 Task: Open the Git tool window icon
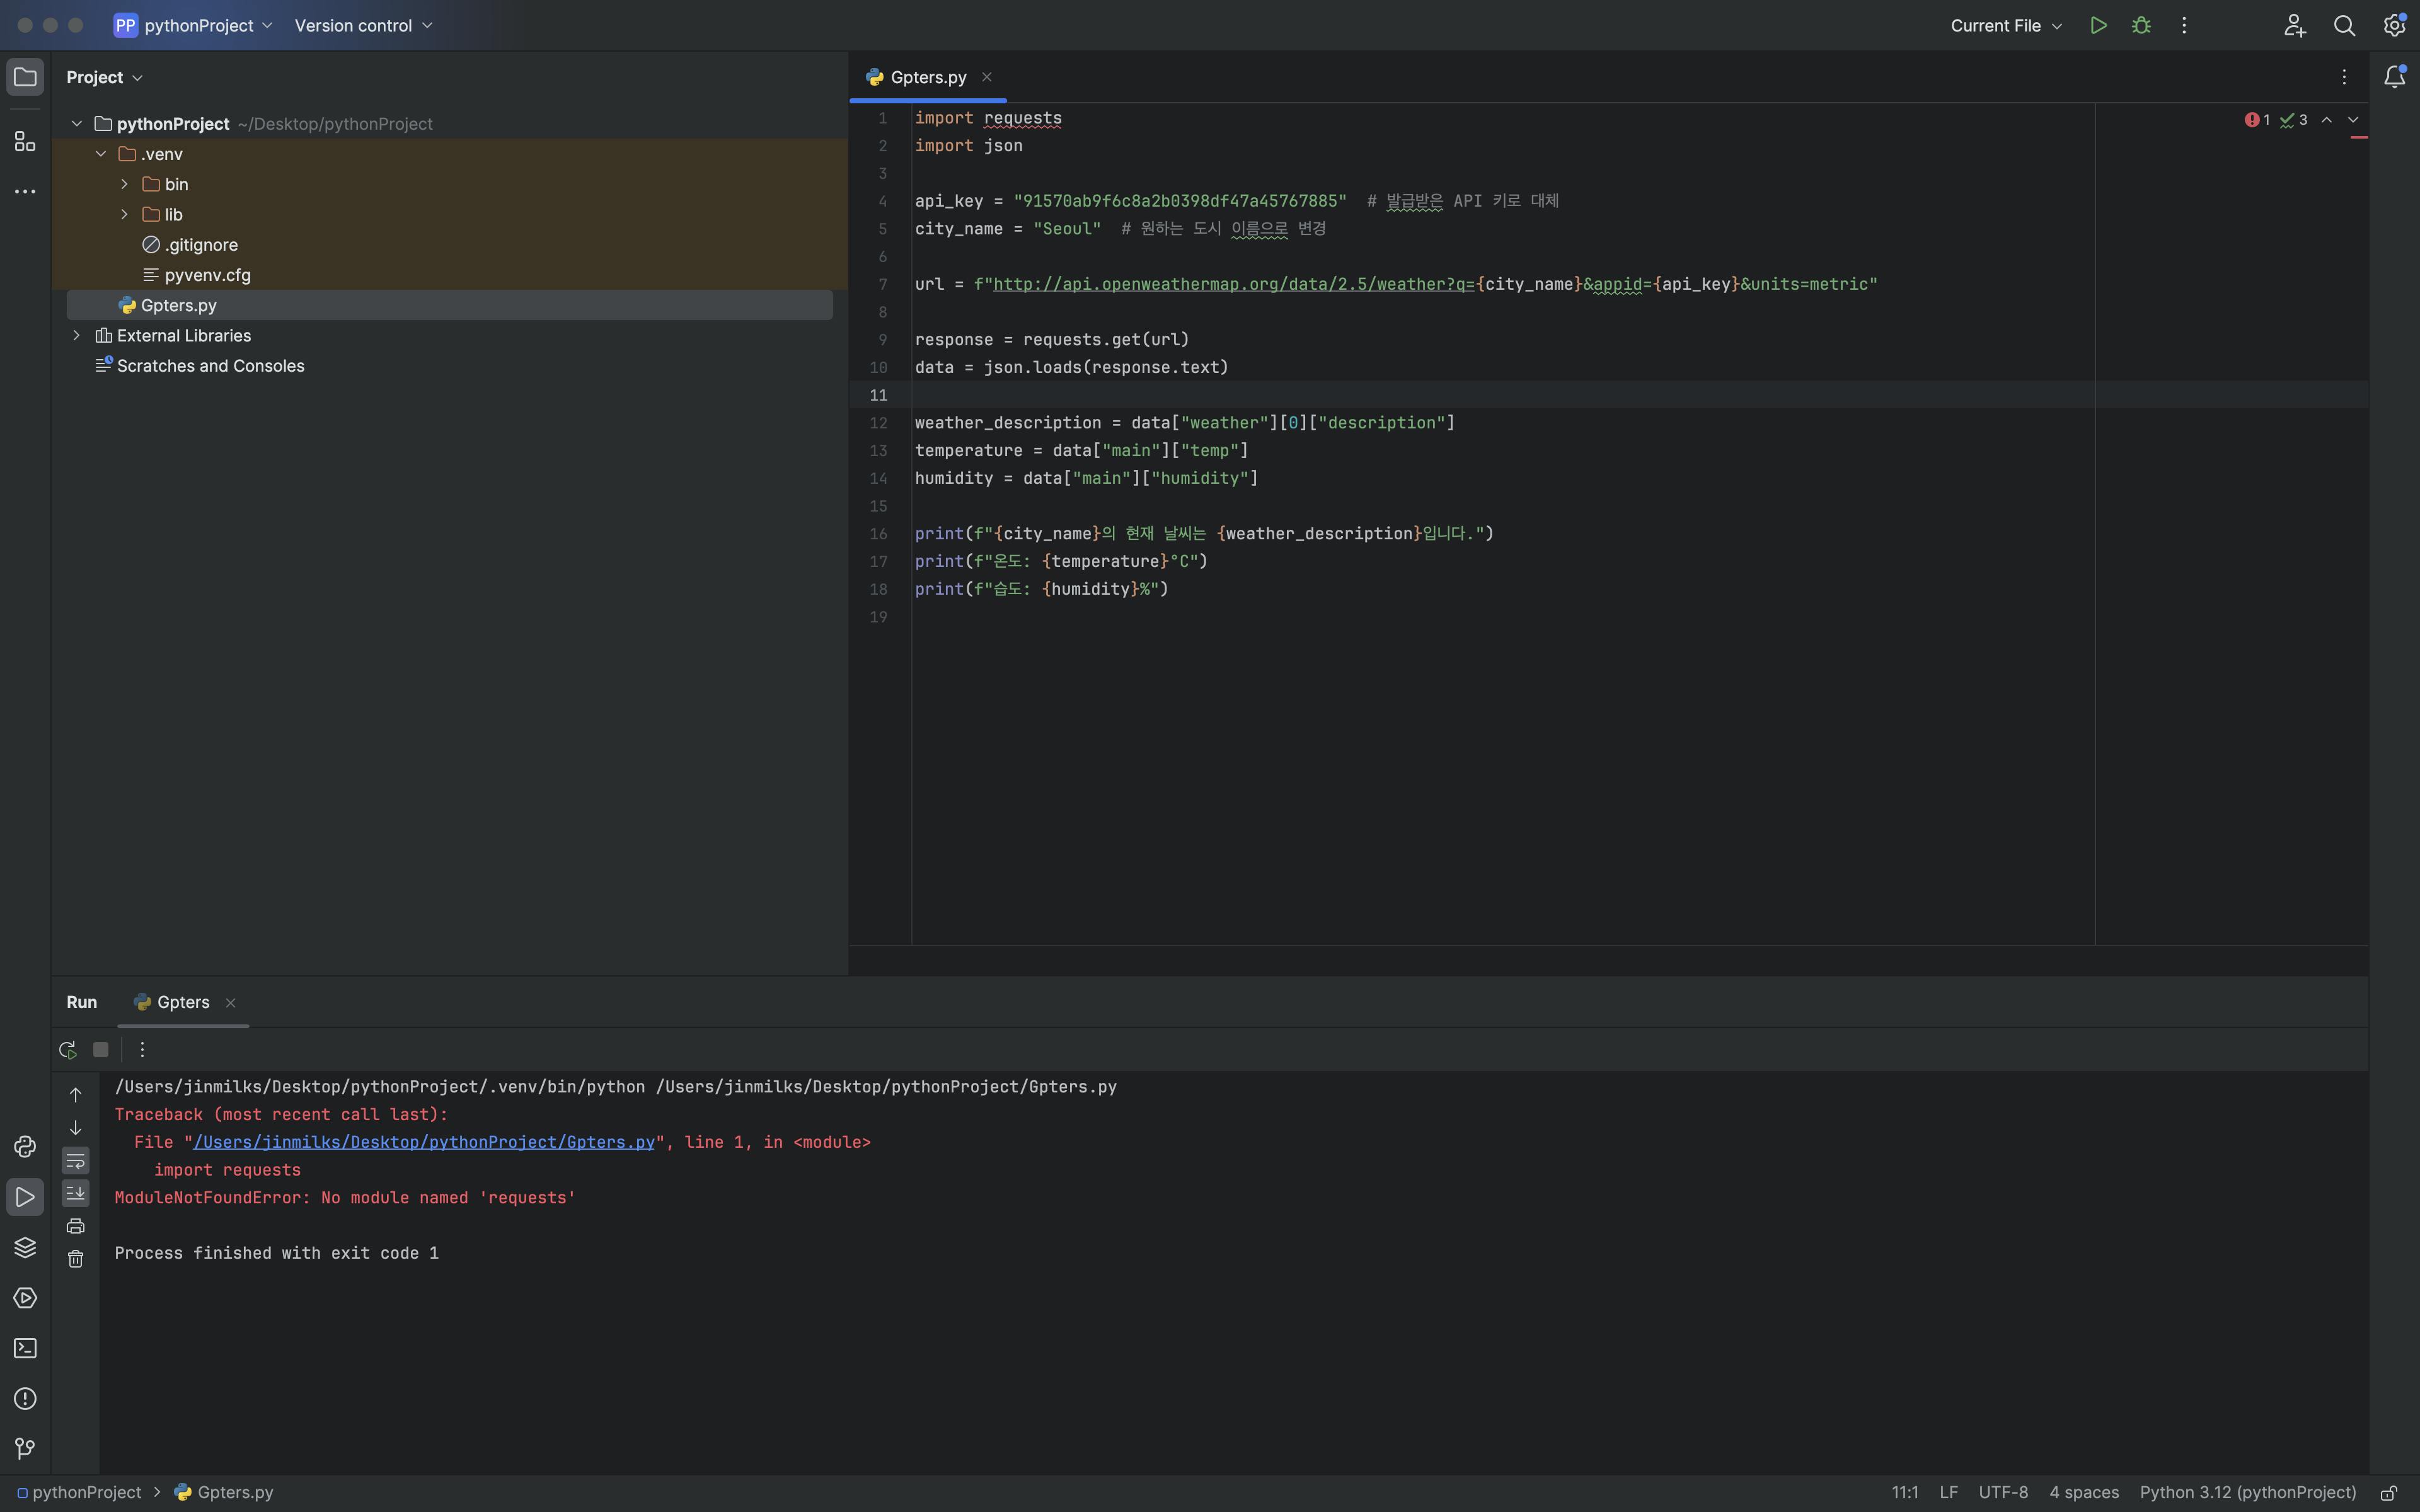[25, 1449]
